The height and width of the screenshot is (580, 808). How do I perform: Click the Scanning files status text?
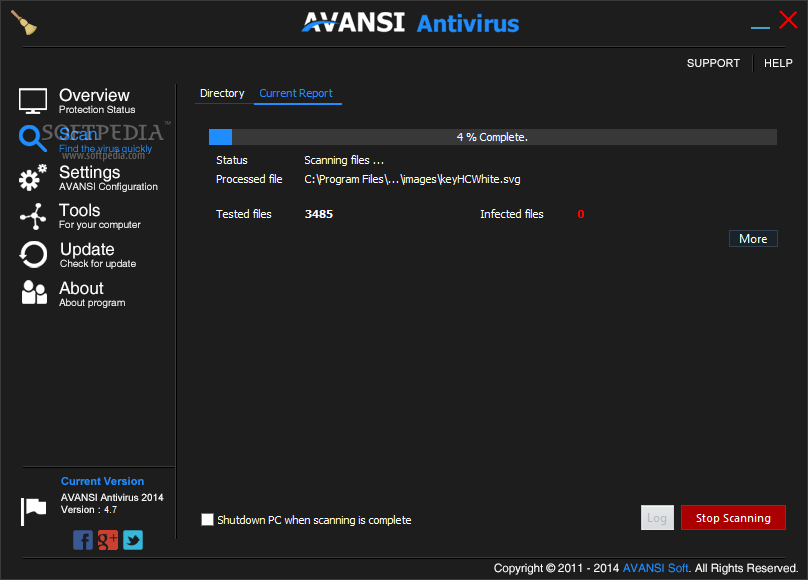pos(344,160)
